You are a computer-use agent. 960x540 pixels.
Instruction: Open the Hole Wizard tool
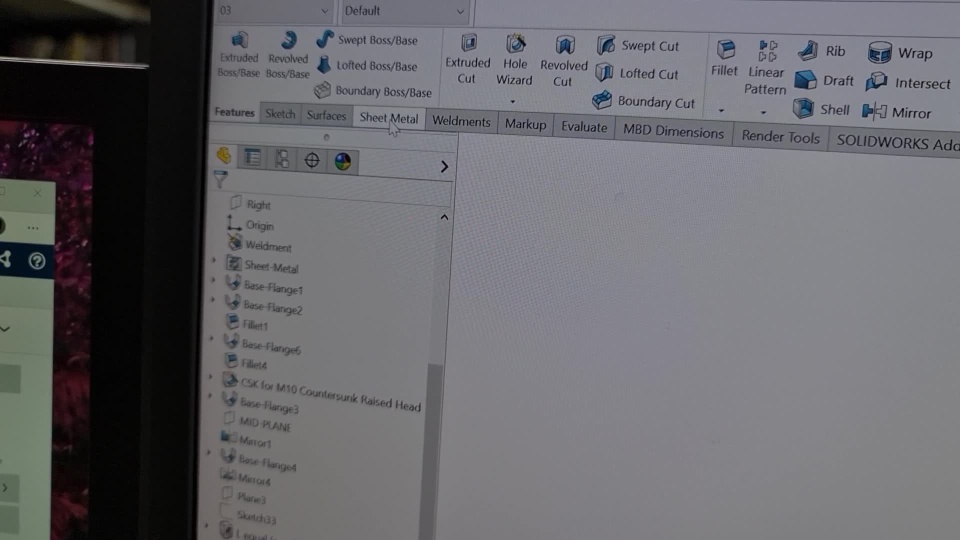(x=514, y=61)
